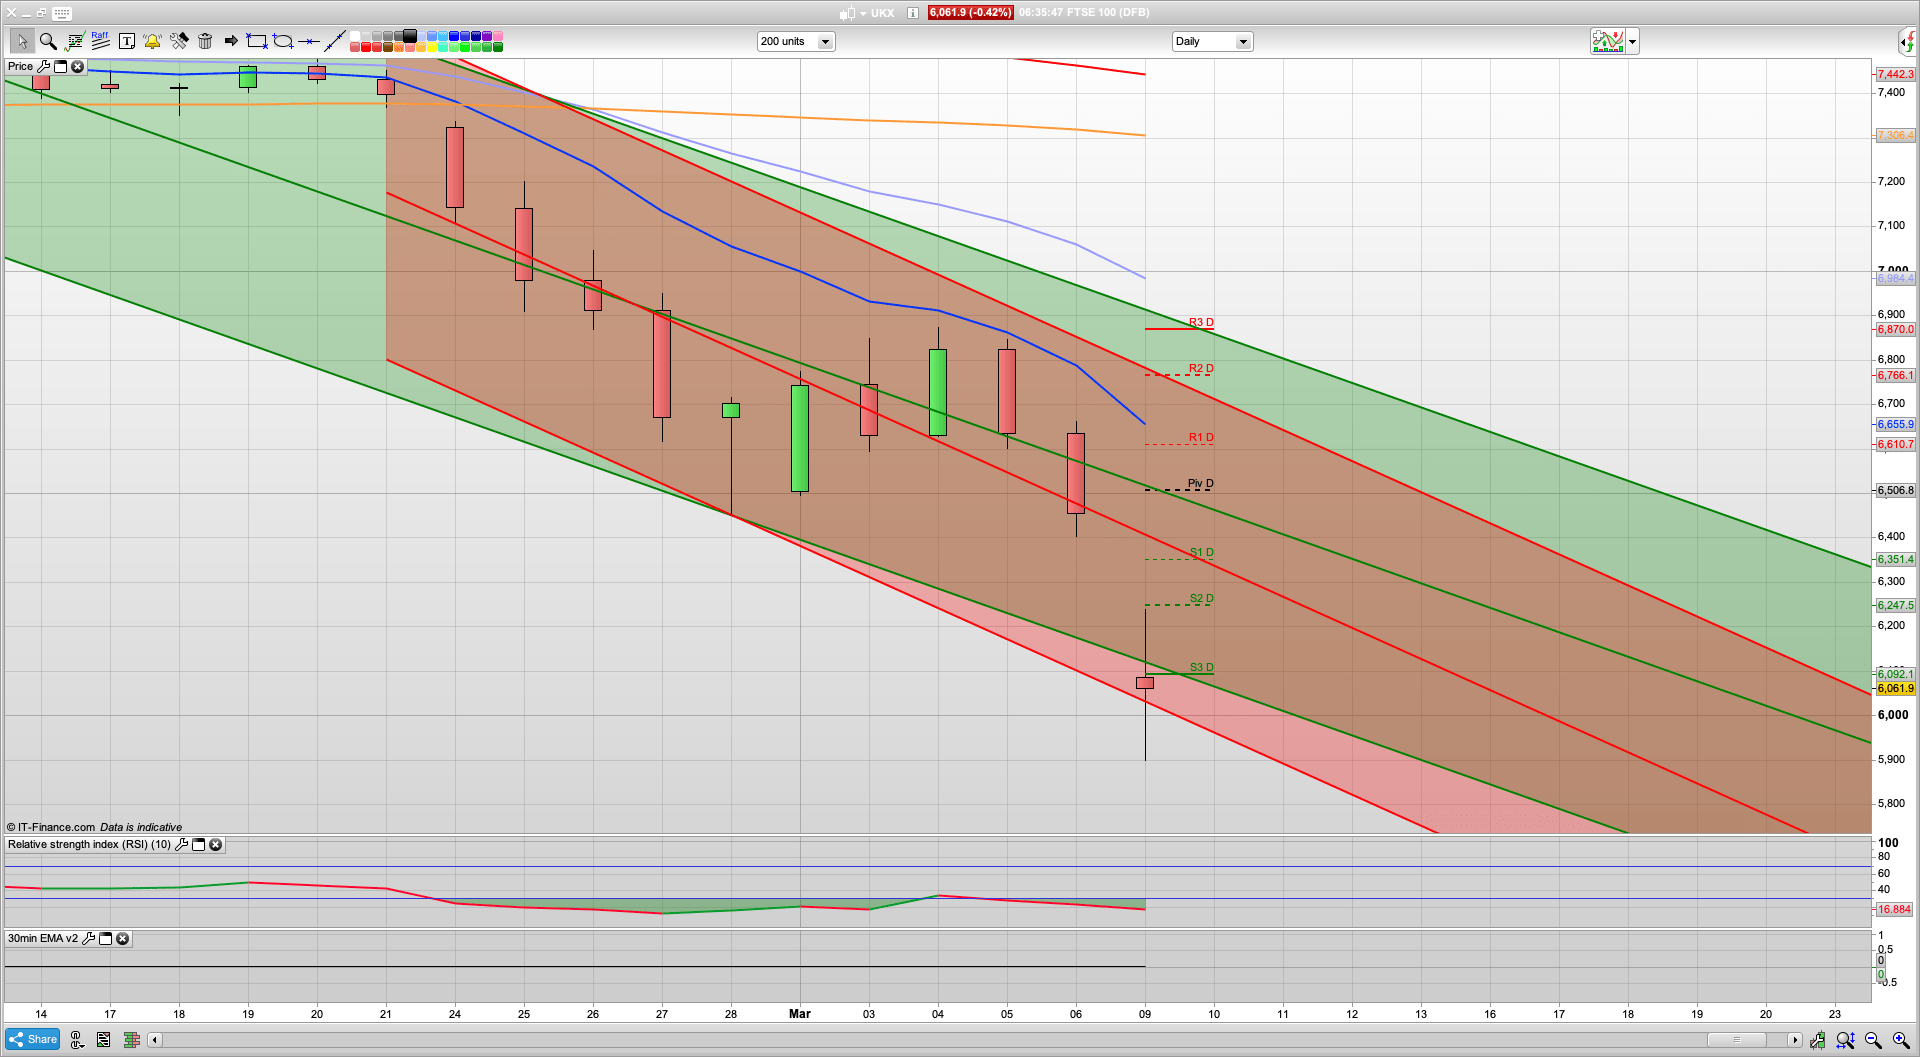Select the rectangle drawing tool
1920x1057 pixels.
(257, 41)
